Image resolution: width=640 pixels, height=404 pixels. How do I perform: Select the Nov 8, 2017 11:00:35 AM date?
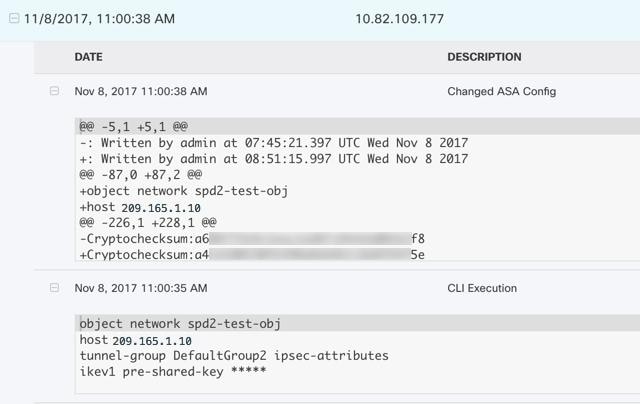[x=141, y=288]
